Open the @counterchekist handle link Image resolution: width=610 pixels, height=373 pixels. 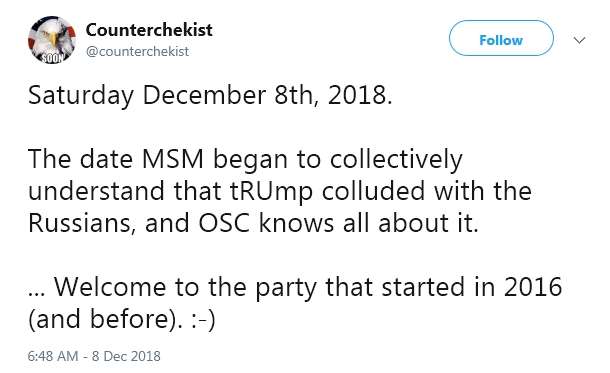tap(137, 51)
